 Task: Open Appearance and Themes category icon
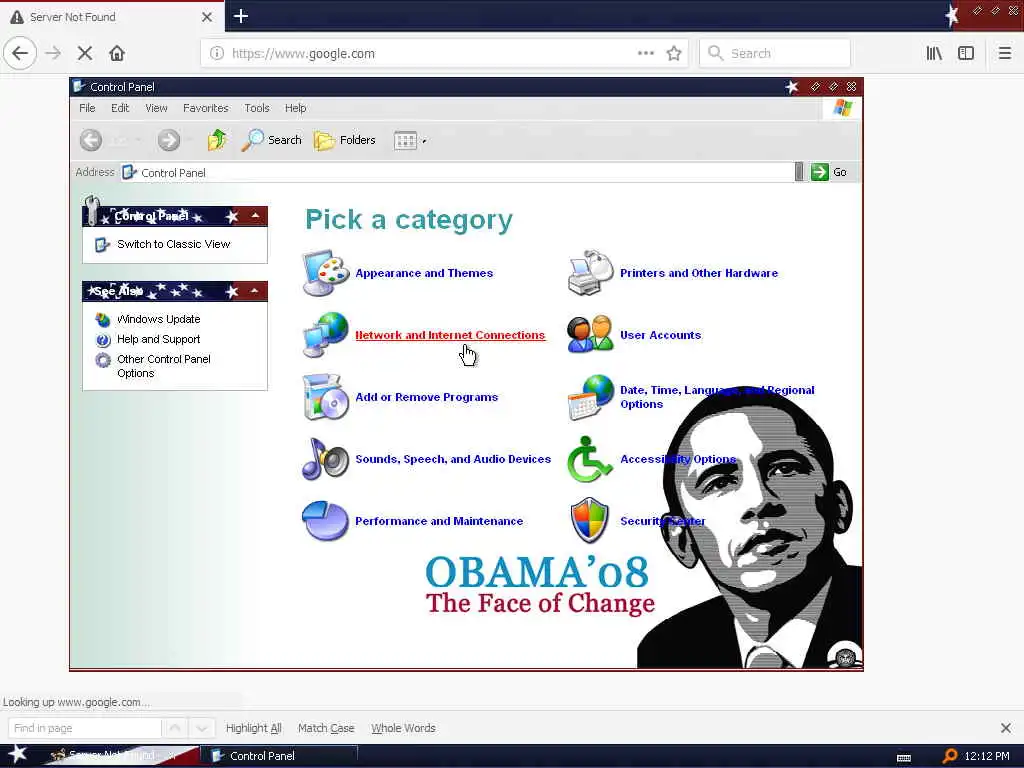click(325, 273)
